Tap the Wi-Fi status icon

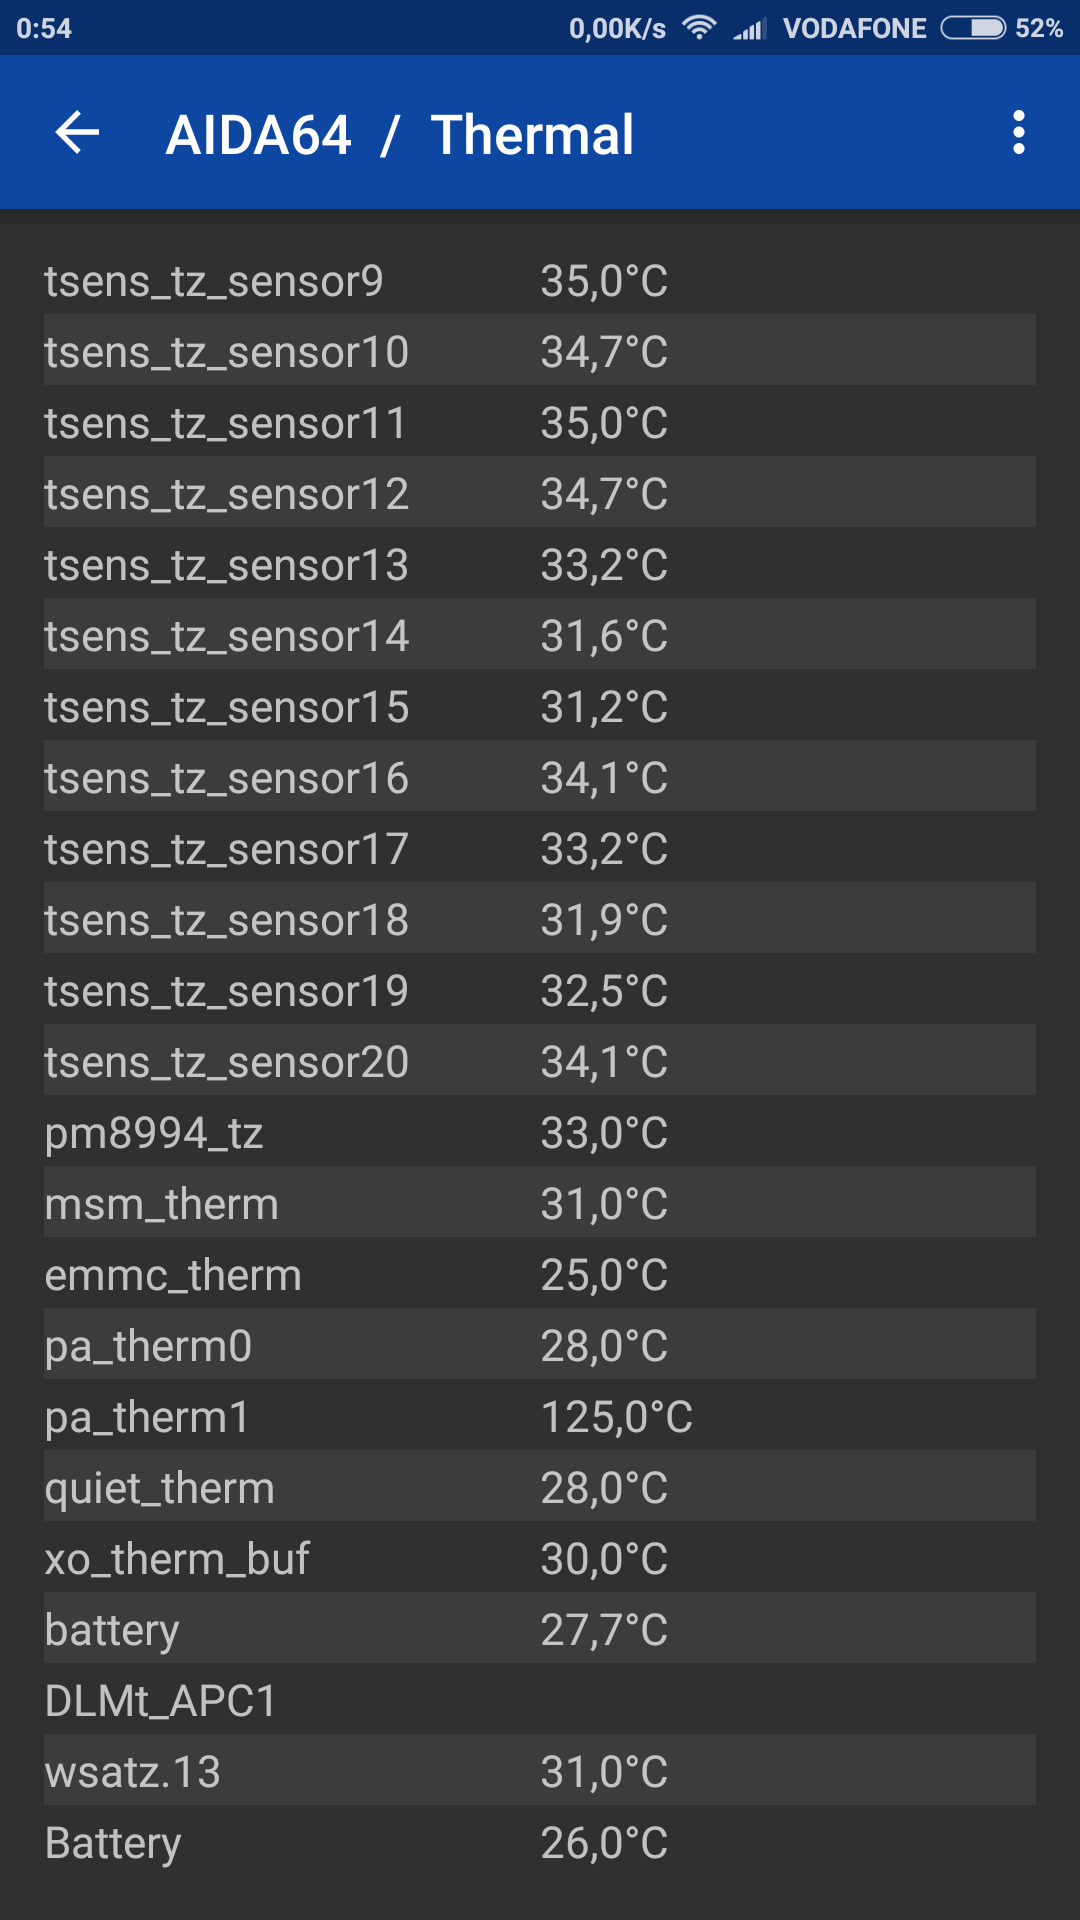(x=699, y=28)
